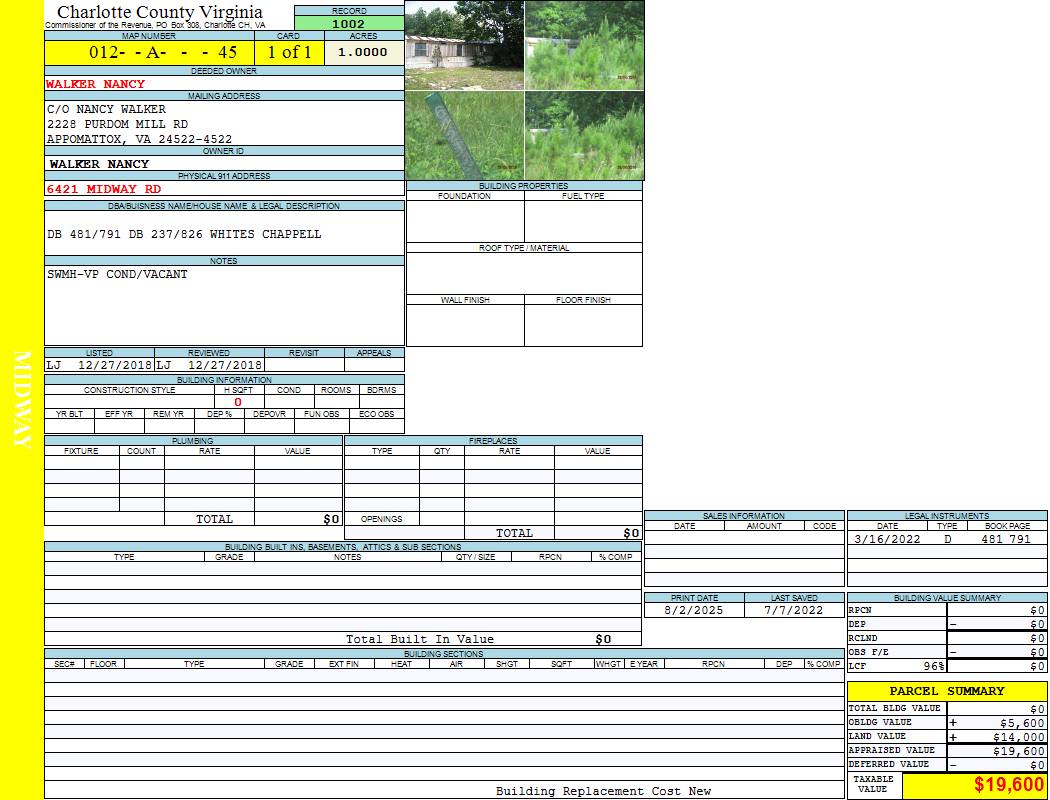Click the listed date next to first LJ

[115, 365]
